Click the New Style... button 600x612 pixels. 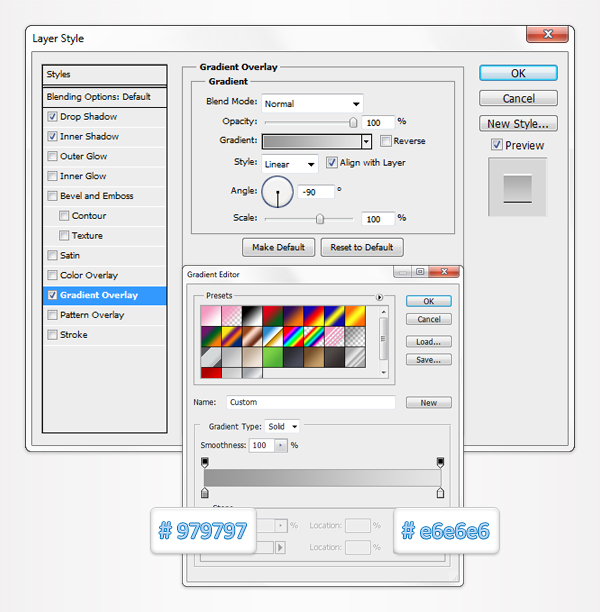(518, 124)
